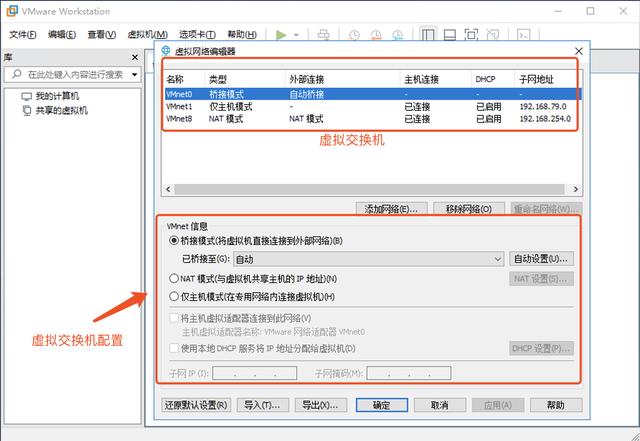This screenshot has width=640, height=441.
Task: Toggle 使用本地 DHCP 服务 checkbox
Action: point(174,348)
